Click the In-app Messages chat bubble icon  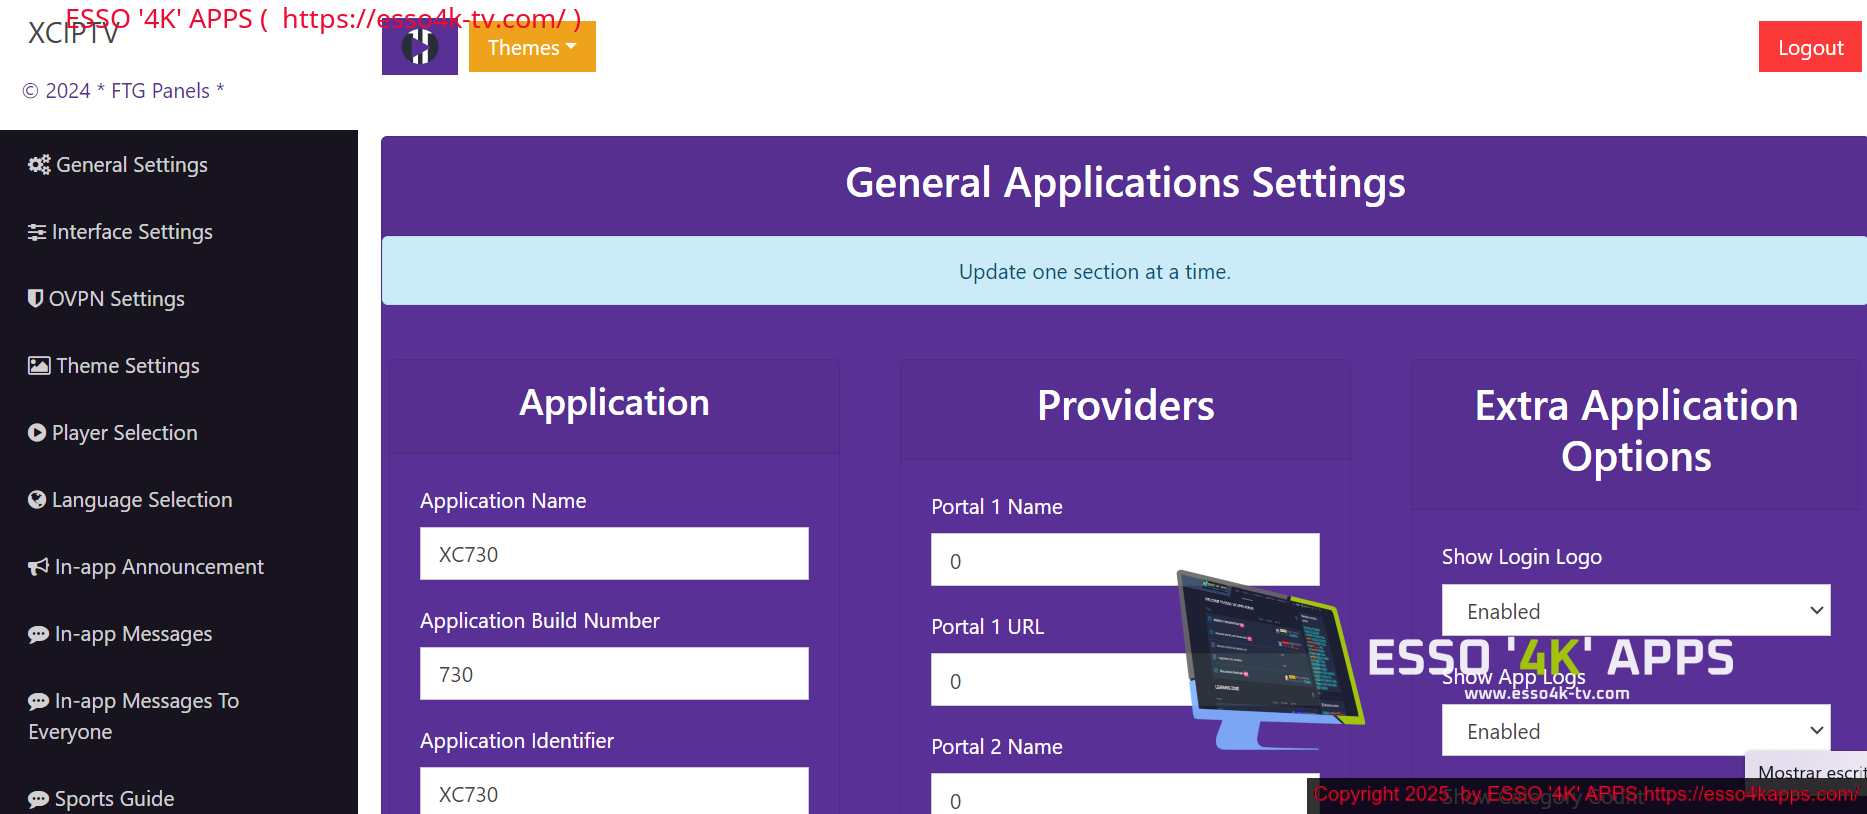38,634
